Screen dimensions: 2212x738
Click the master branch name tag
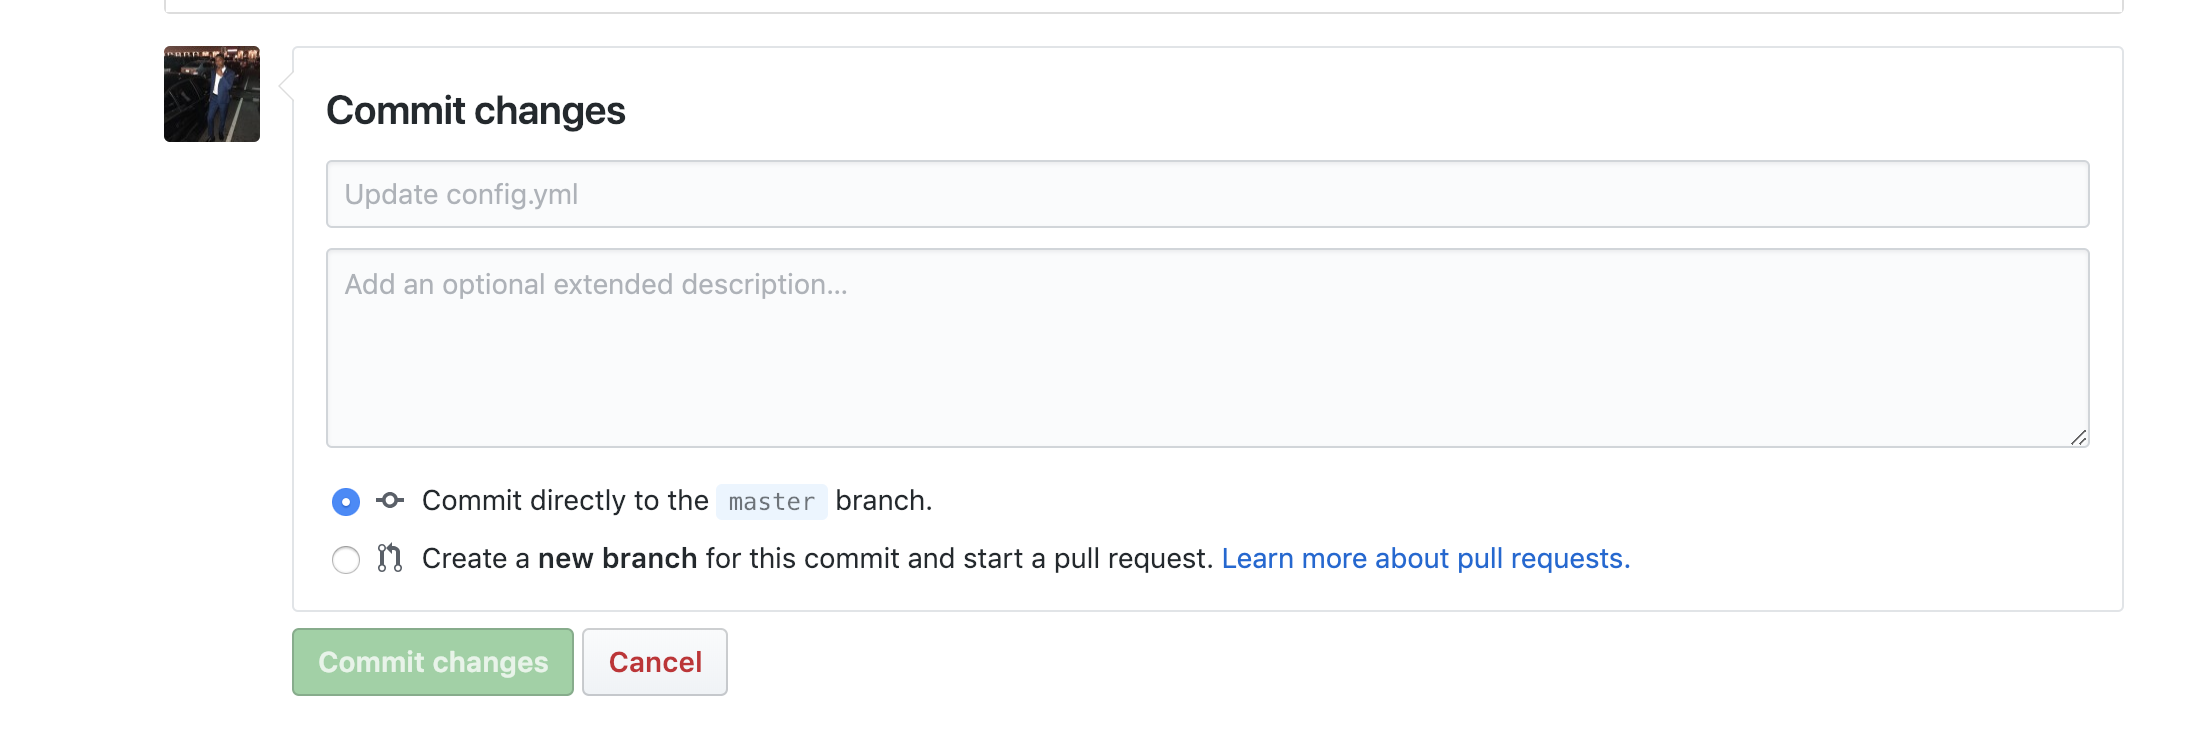(x=771, y=501)
